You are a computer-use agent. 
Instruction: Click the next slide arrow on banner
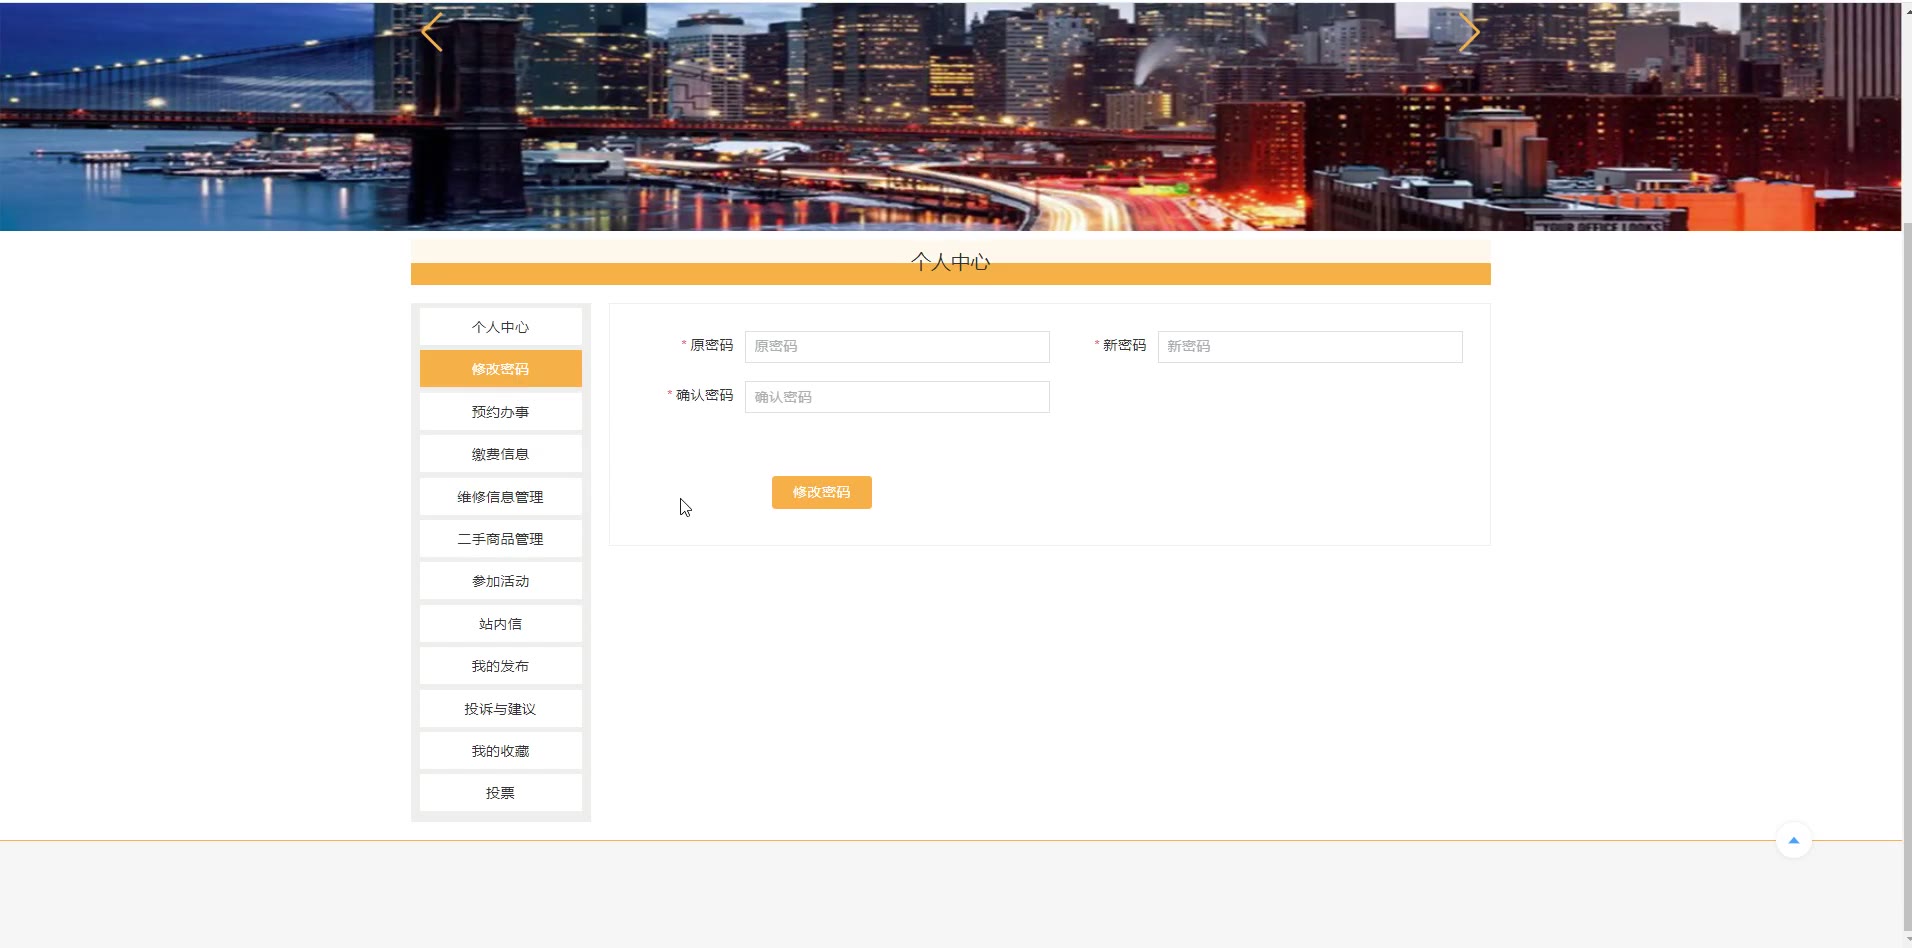tap(1468, 33)
